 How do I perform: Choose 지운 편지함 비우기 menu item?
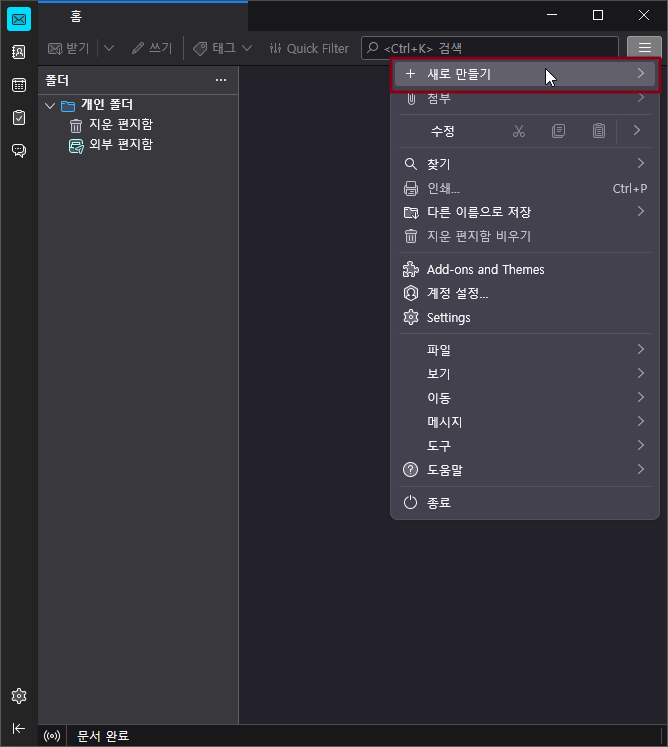[x=525, y=236]
